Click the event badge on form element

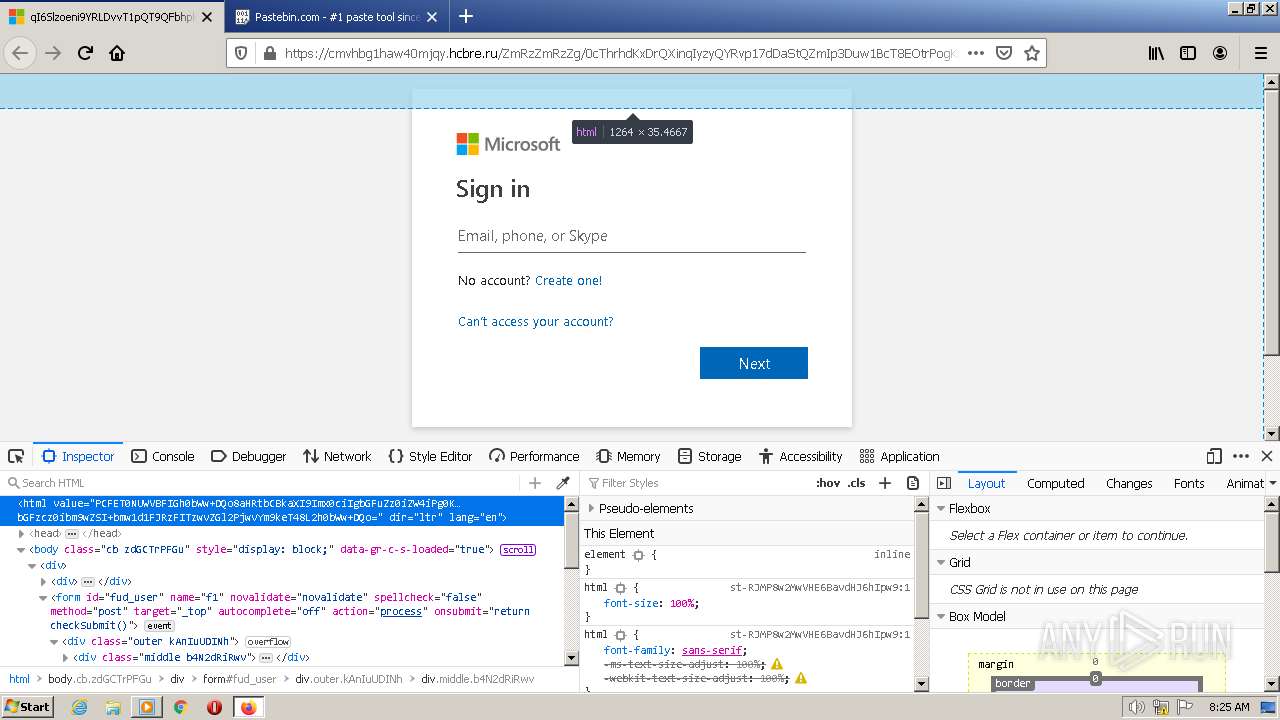(159, 626)
